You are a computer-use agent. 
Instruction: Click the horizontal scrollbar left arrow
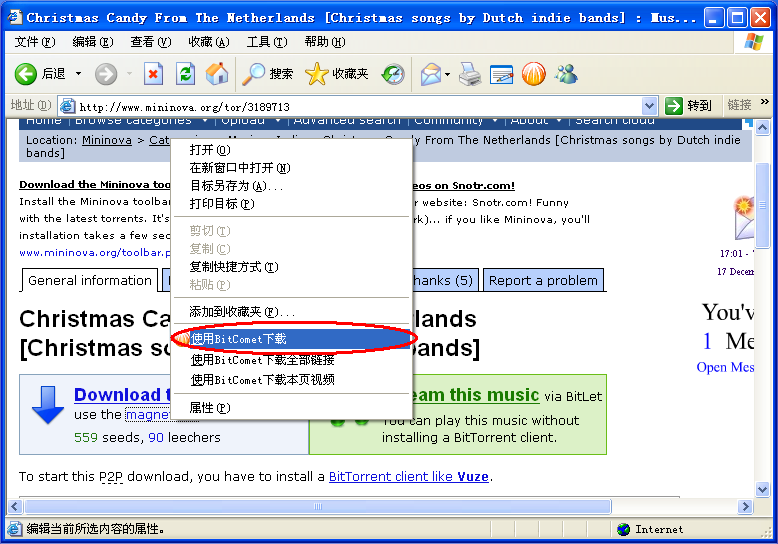[14, 507]
